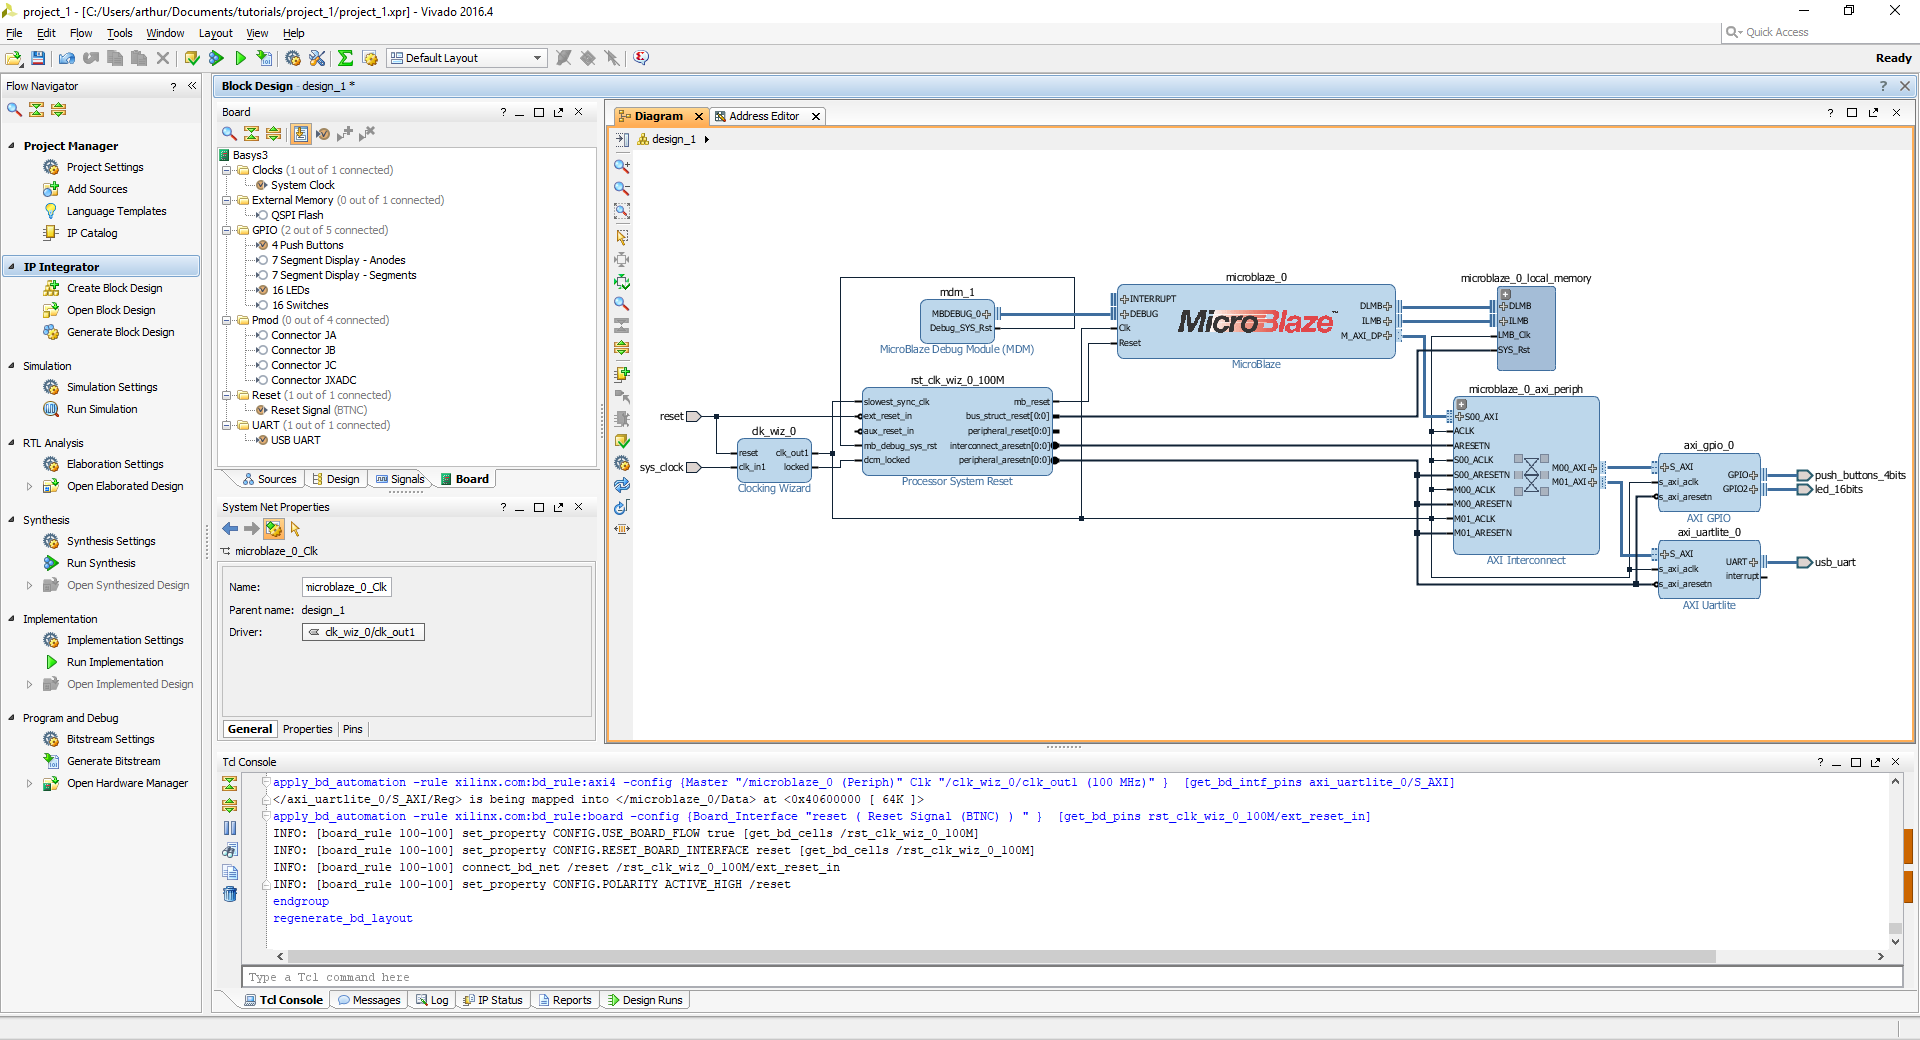
Task: Click the Add IP icon in diagram toolbar
Action: [x=622, y=374]
